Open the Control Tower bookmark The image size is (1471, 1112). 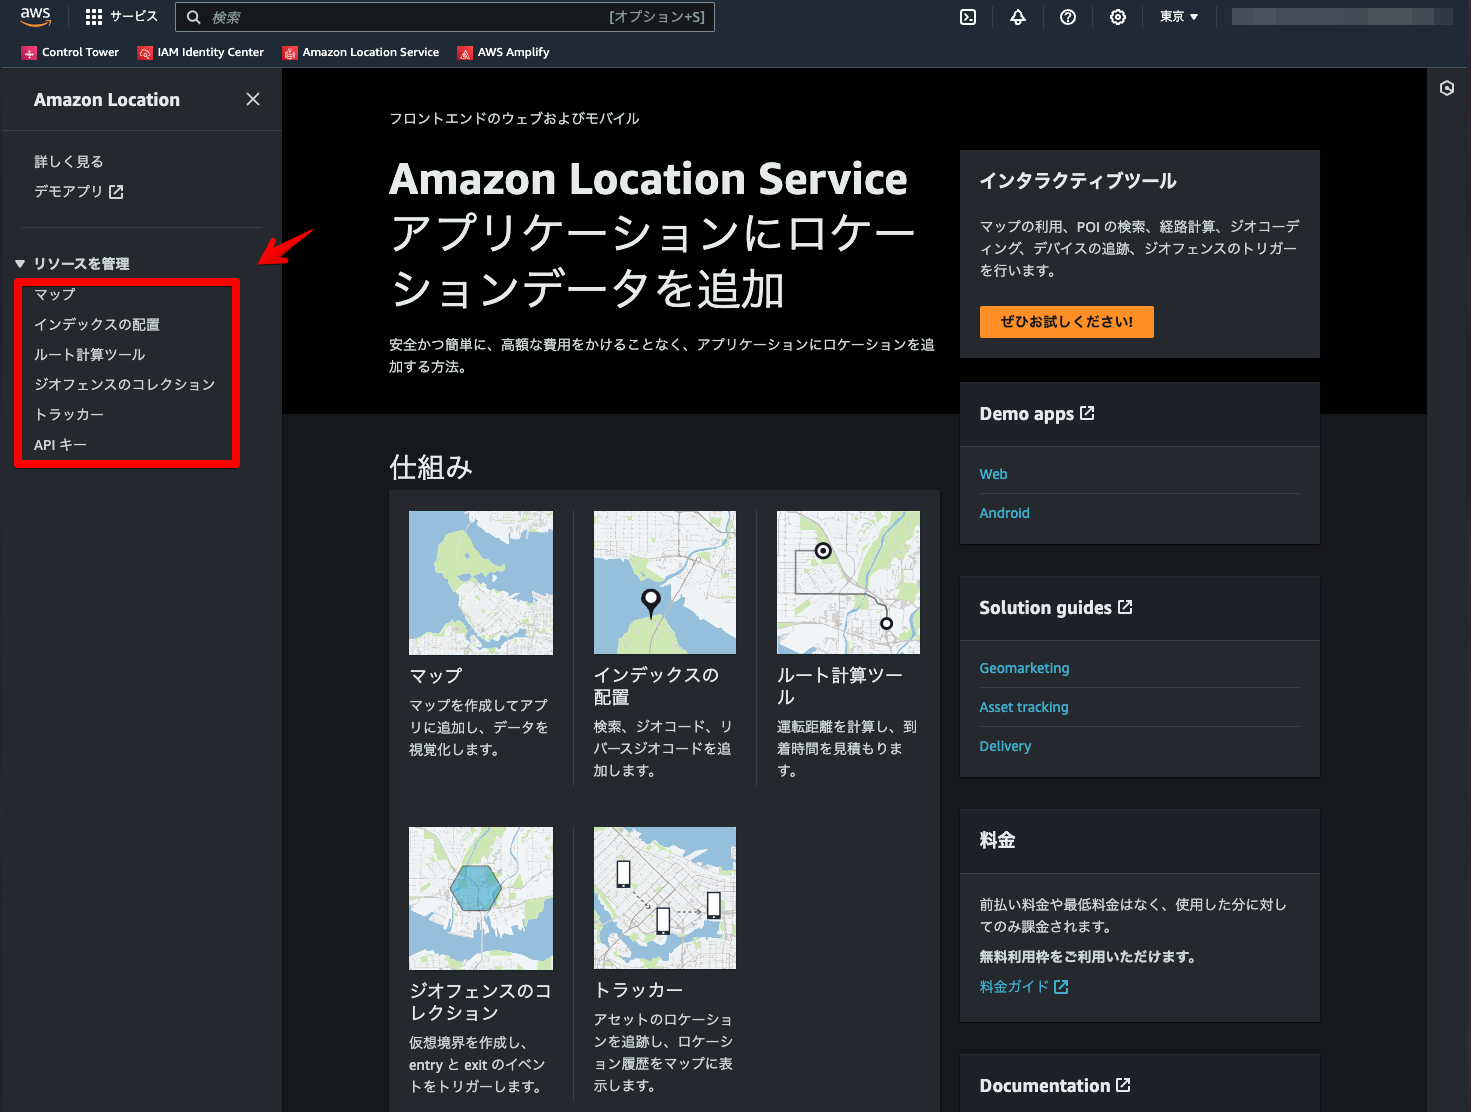tap(70, 52)
